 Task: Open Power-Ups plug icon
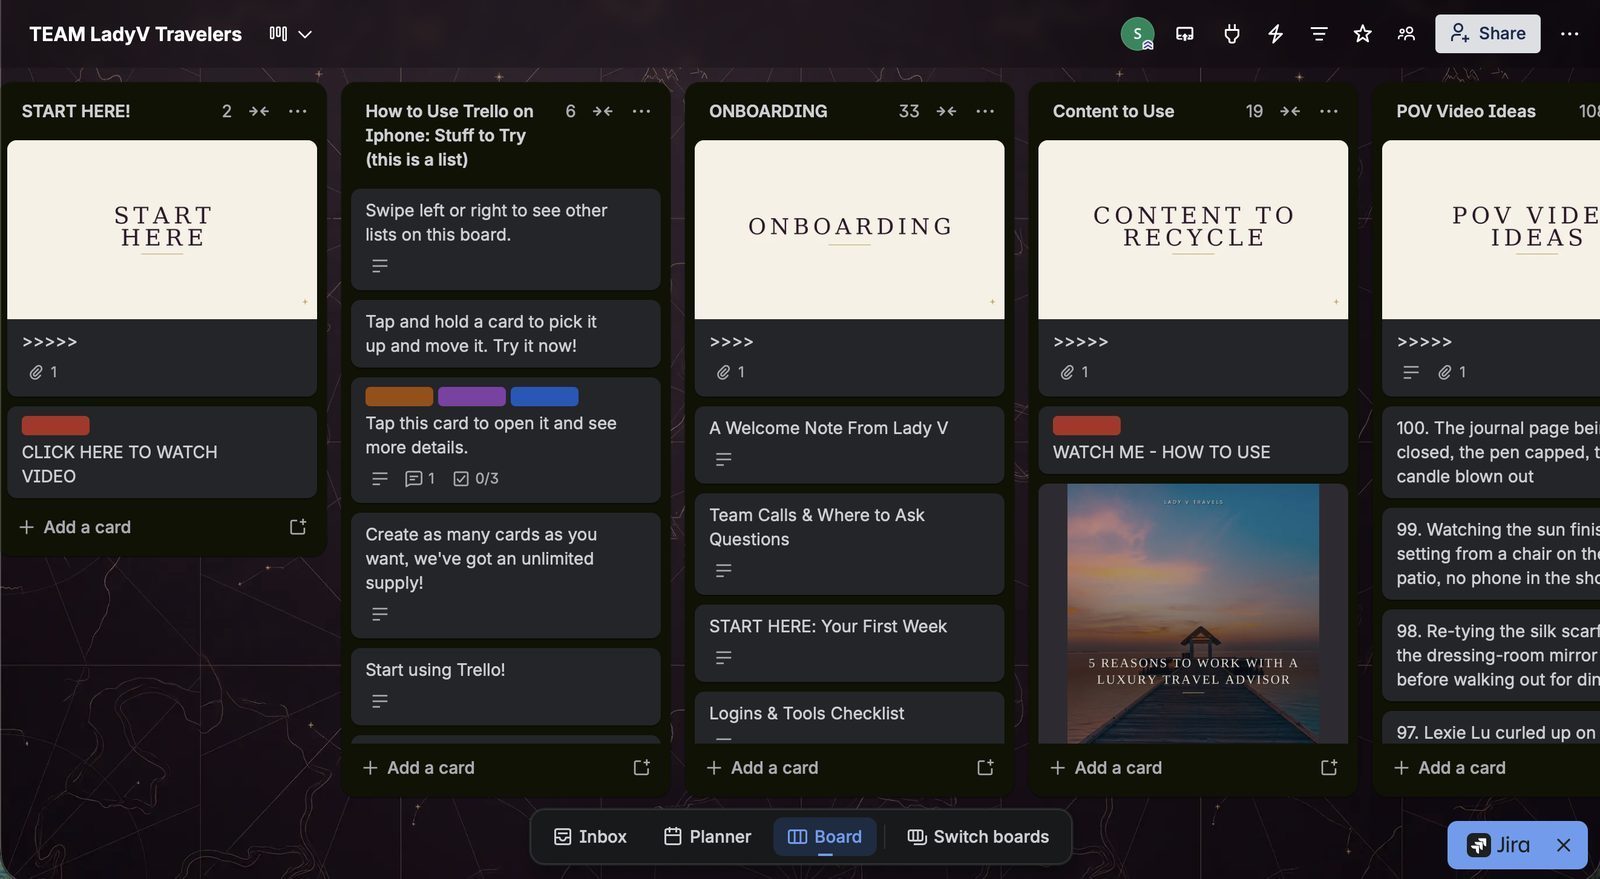coord(1232,34)
